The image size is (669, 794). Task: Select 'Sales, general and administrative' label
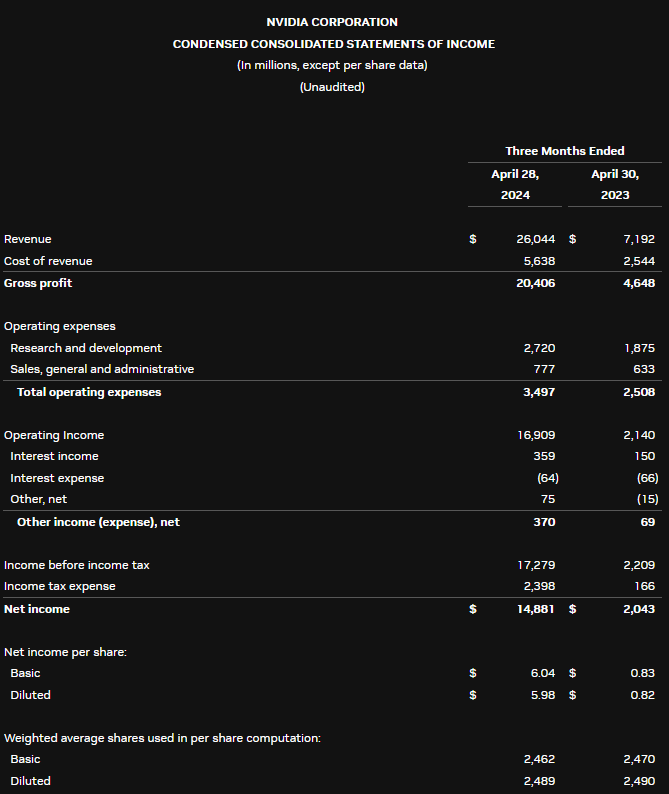[x=102, y=369]
